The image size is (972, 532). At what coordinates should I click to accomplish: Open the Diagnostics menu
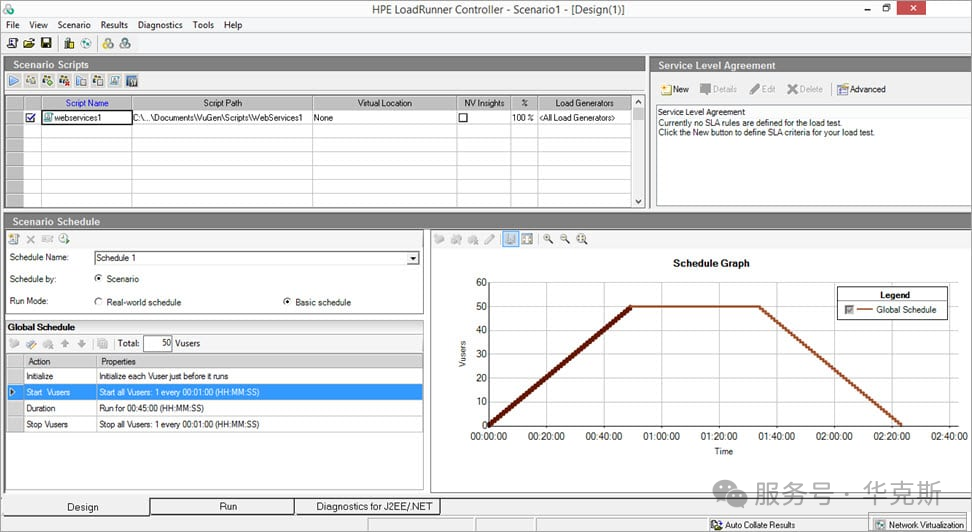(x=160, y=25)
